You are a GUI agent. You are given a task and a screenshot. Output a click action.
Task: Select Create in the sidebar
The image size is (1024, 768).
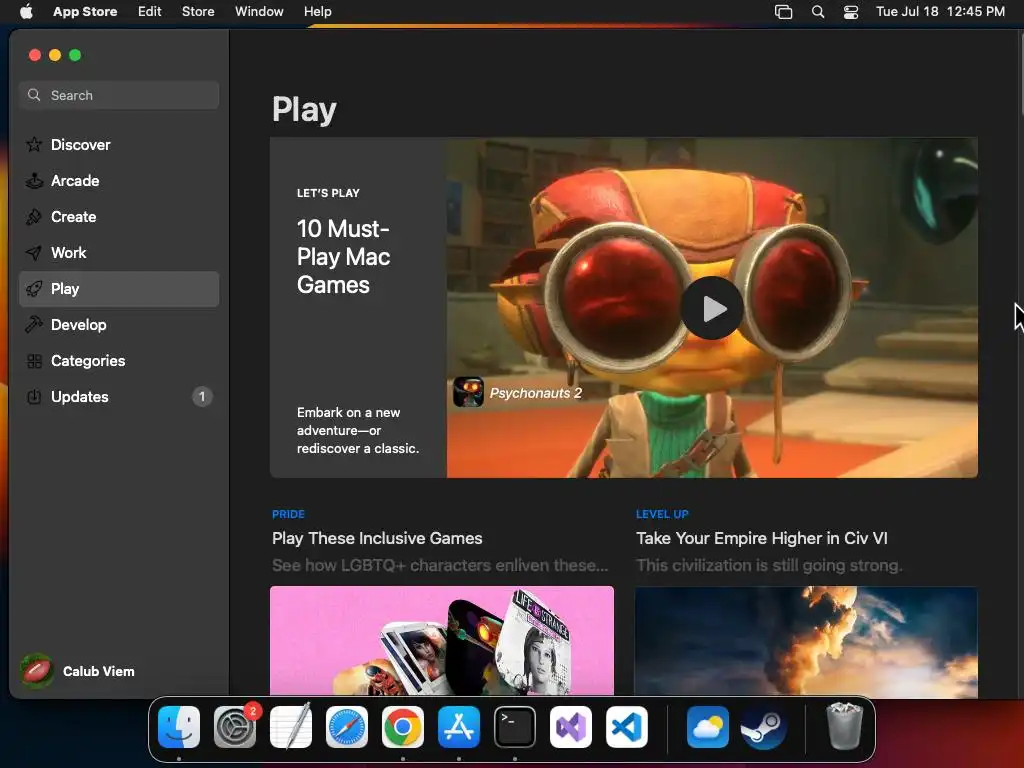point(119,216)
